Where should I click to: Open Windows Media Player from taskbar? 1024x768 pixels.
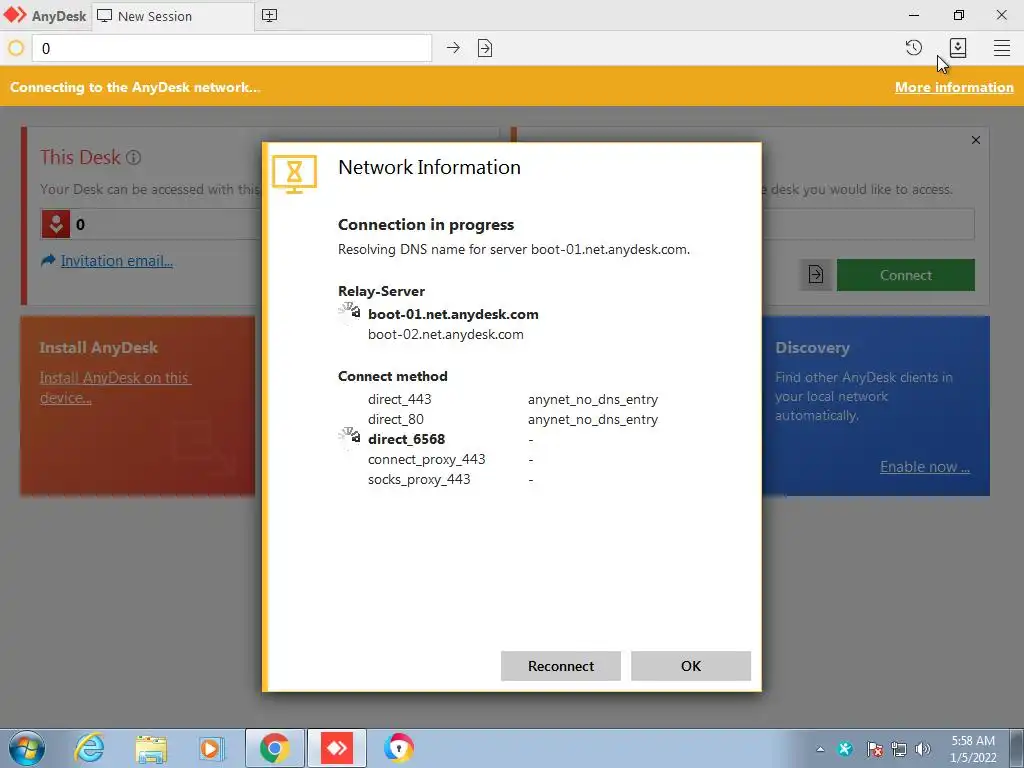(212, 748)
